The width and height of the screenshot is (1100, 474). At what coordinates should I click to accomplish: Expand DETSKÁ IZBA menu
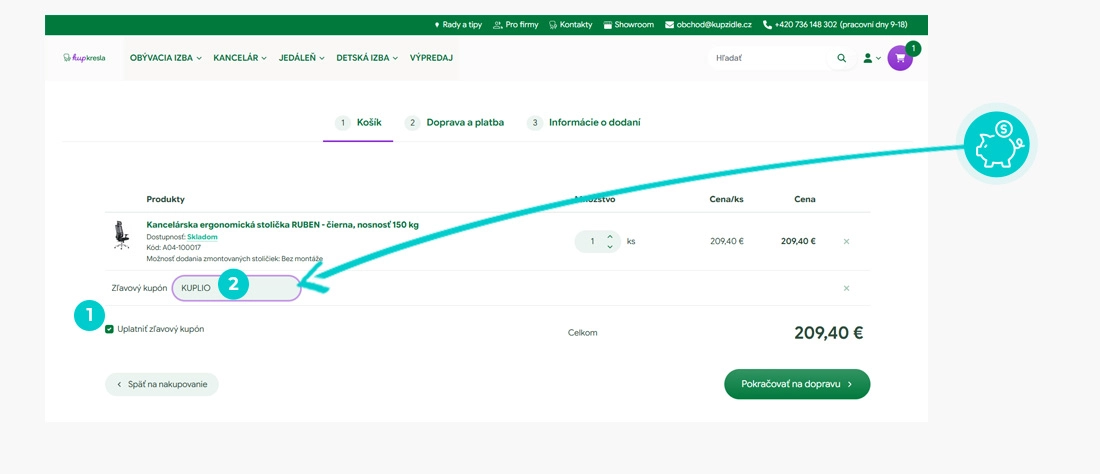[367, 58]
